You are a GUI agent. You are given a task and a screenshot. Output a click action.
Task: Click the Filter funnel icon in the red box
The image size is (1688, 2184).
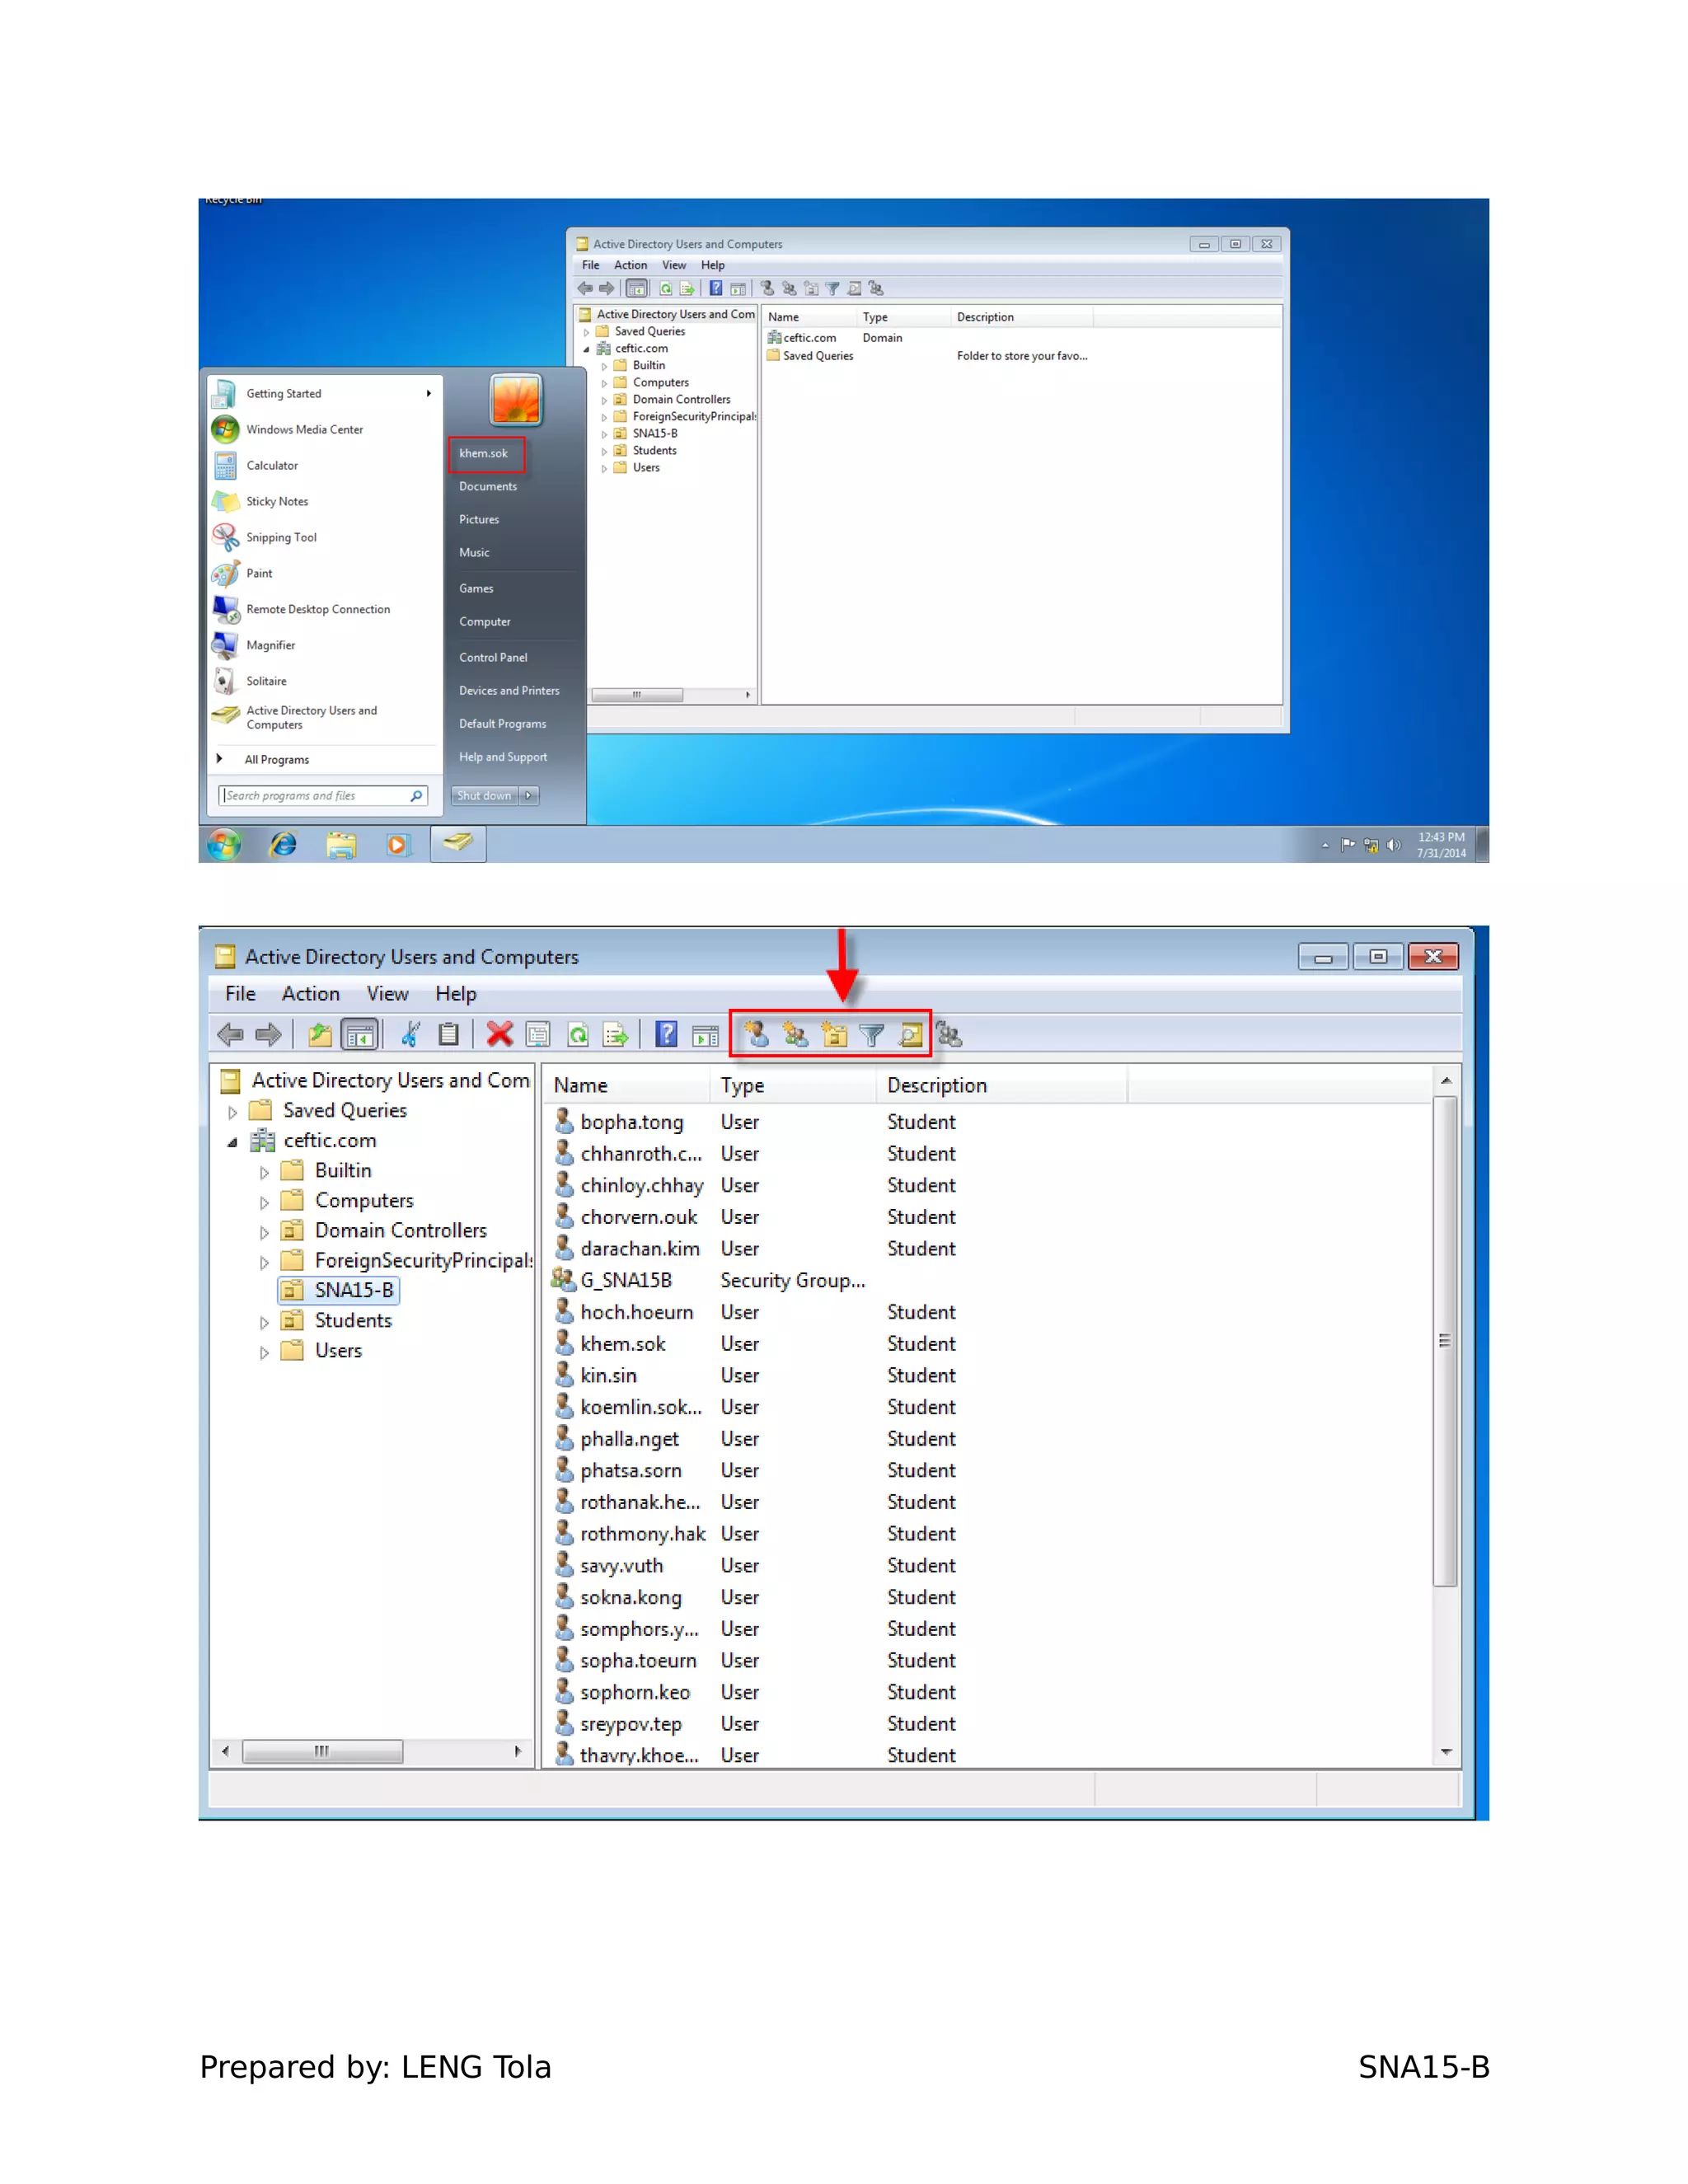(872, 1034)
